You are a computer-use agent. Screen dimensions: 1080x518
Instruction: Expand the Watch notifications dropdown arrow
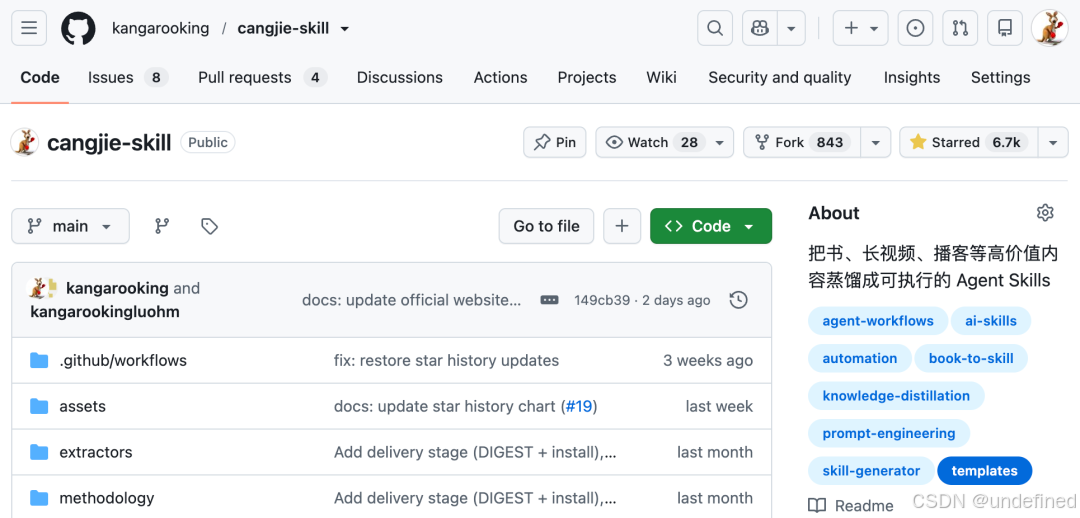point(720,142)
